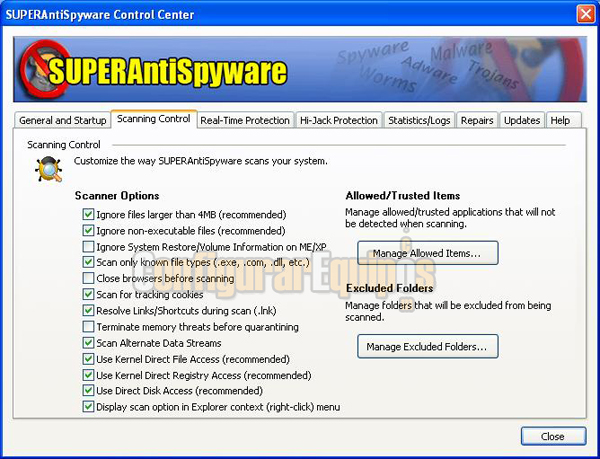Screen dimensions: 600x459
Task: Click 'Customize the way SUPERAntiSpyware scans' text
Action: 201,161
